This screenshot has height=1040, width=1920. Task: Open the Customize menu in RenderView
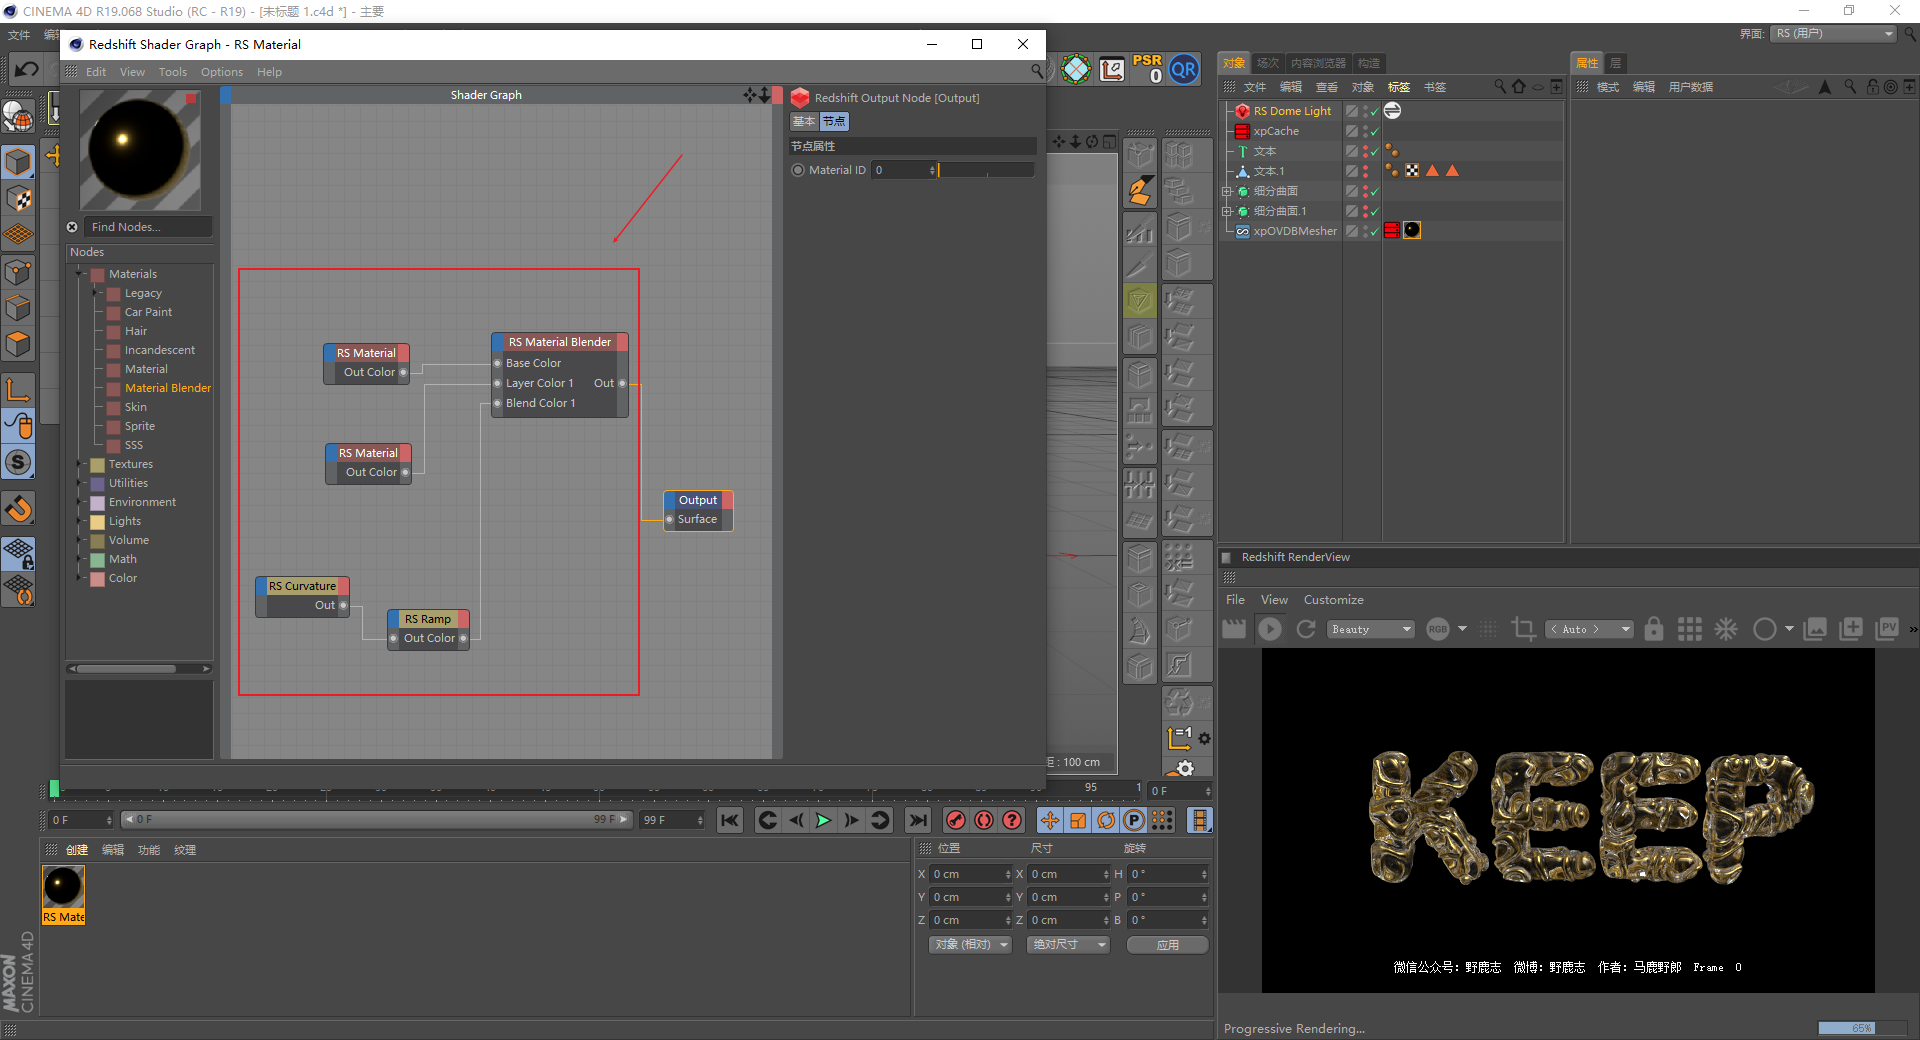point(1333,600)
